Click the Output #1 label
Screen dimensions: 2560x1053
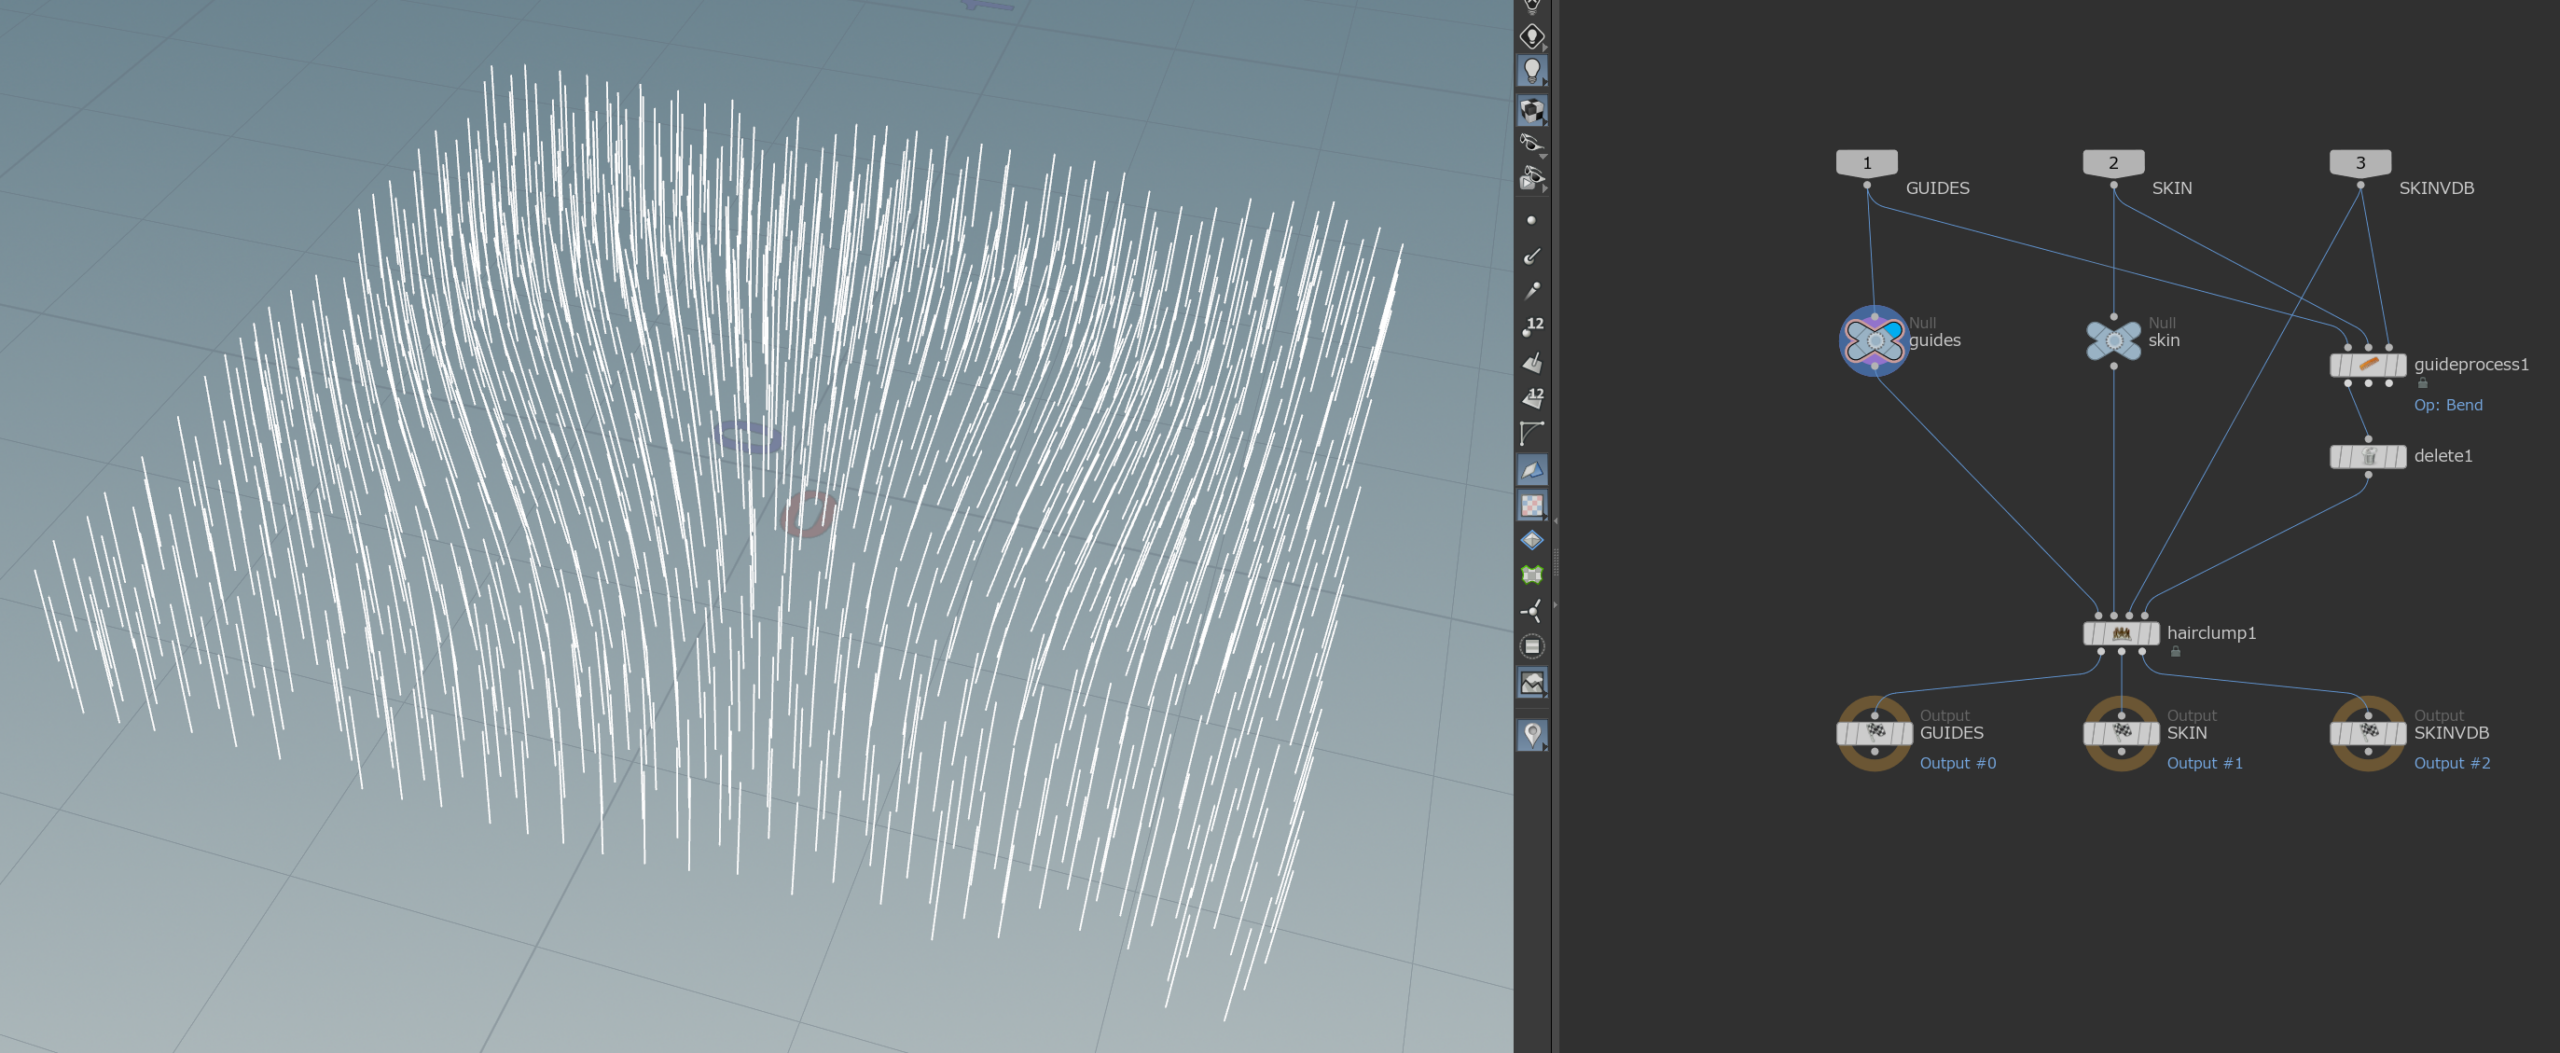2204,763
